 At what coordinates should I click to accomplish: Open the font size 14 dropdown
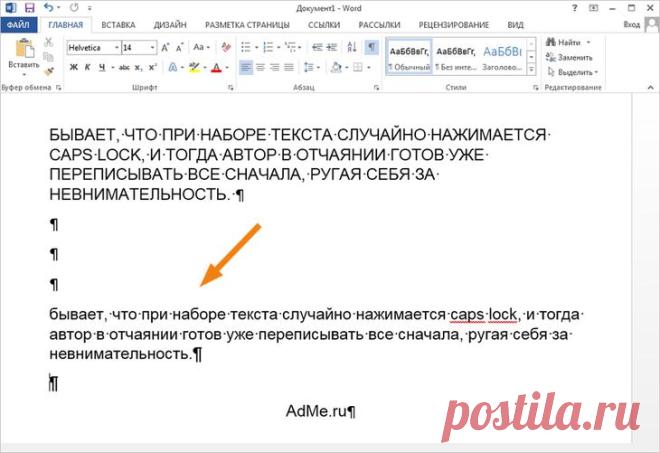point(152,48)
